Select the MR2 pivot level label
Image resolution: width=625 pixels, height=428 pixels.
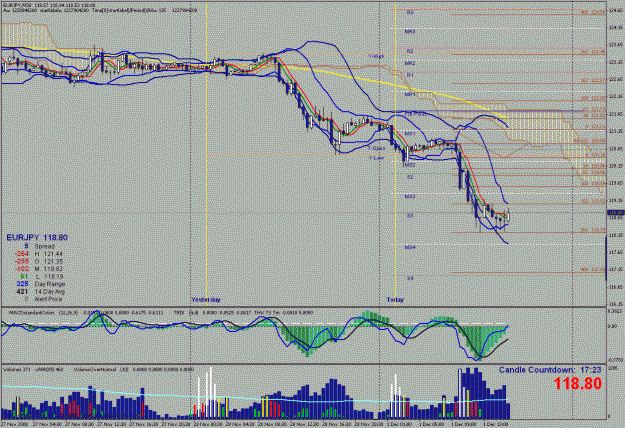pyautogui.click(x=410, y=63)
